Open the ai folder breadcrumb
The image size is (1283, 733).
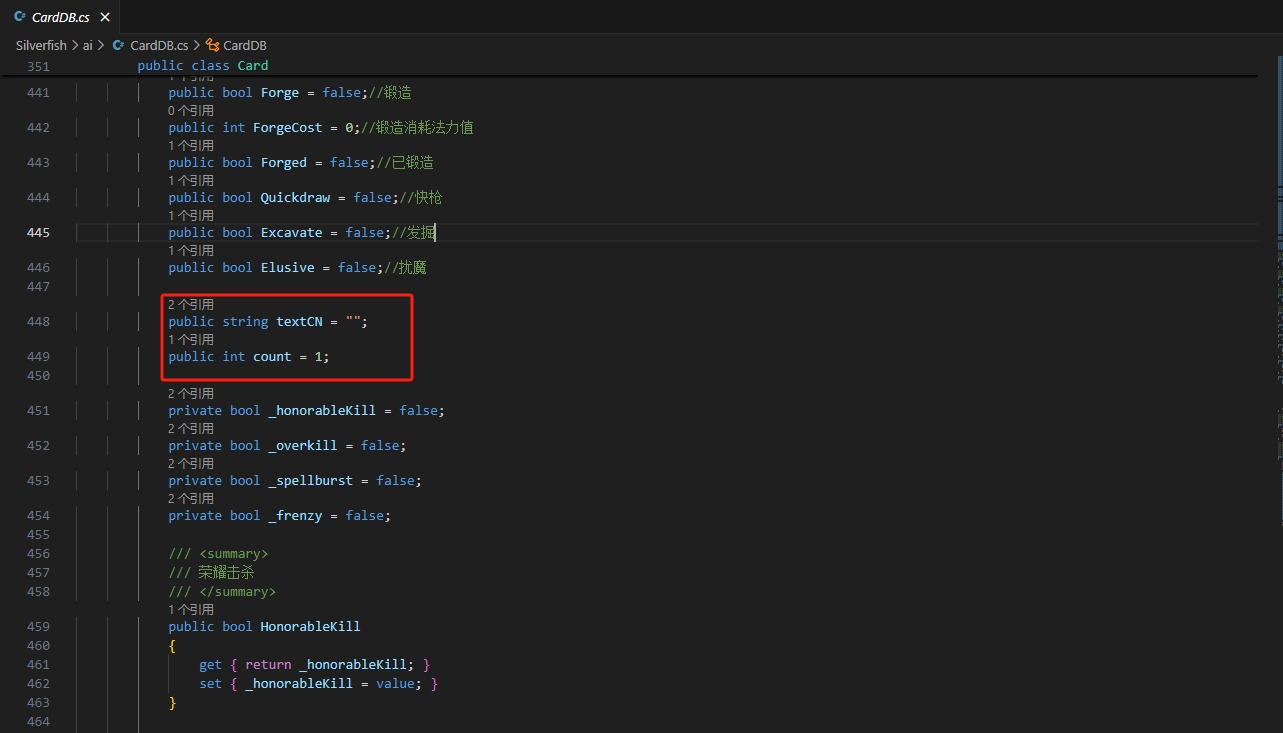(88, 45)
